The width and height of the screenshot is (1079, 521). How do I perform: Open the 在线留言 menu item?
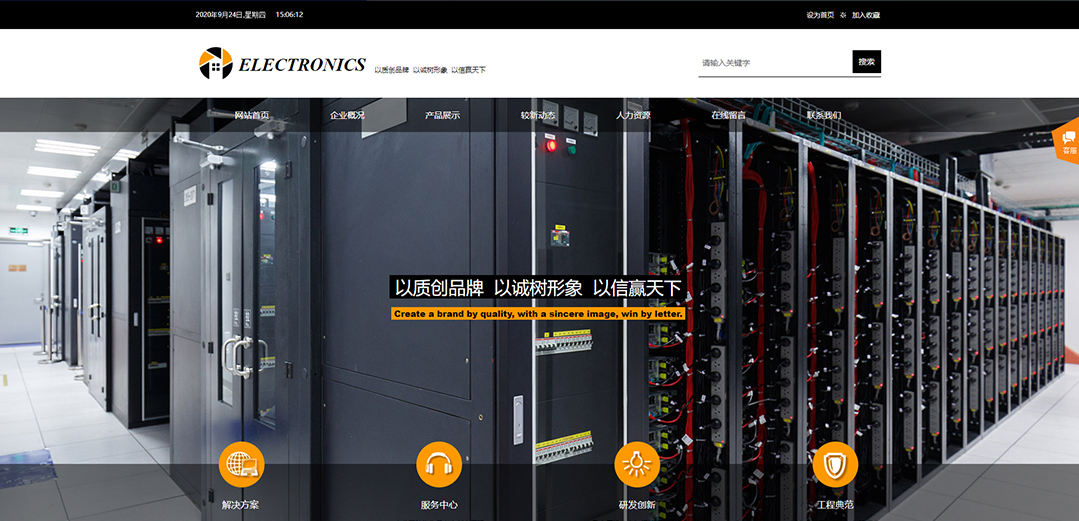coord(728,115)
